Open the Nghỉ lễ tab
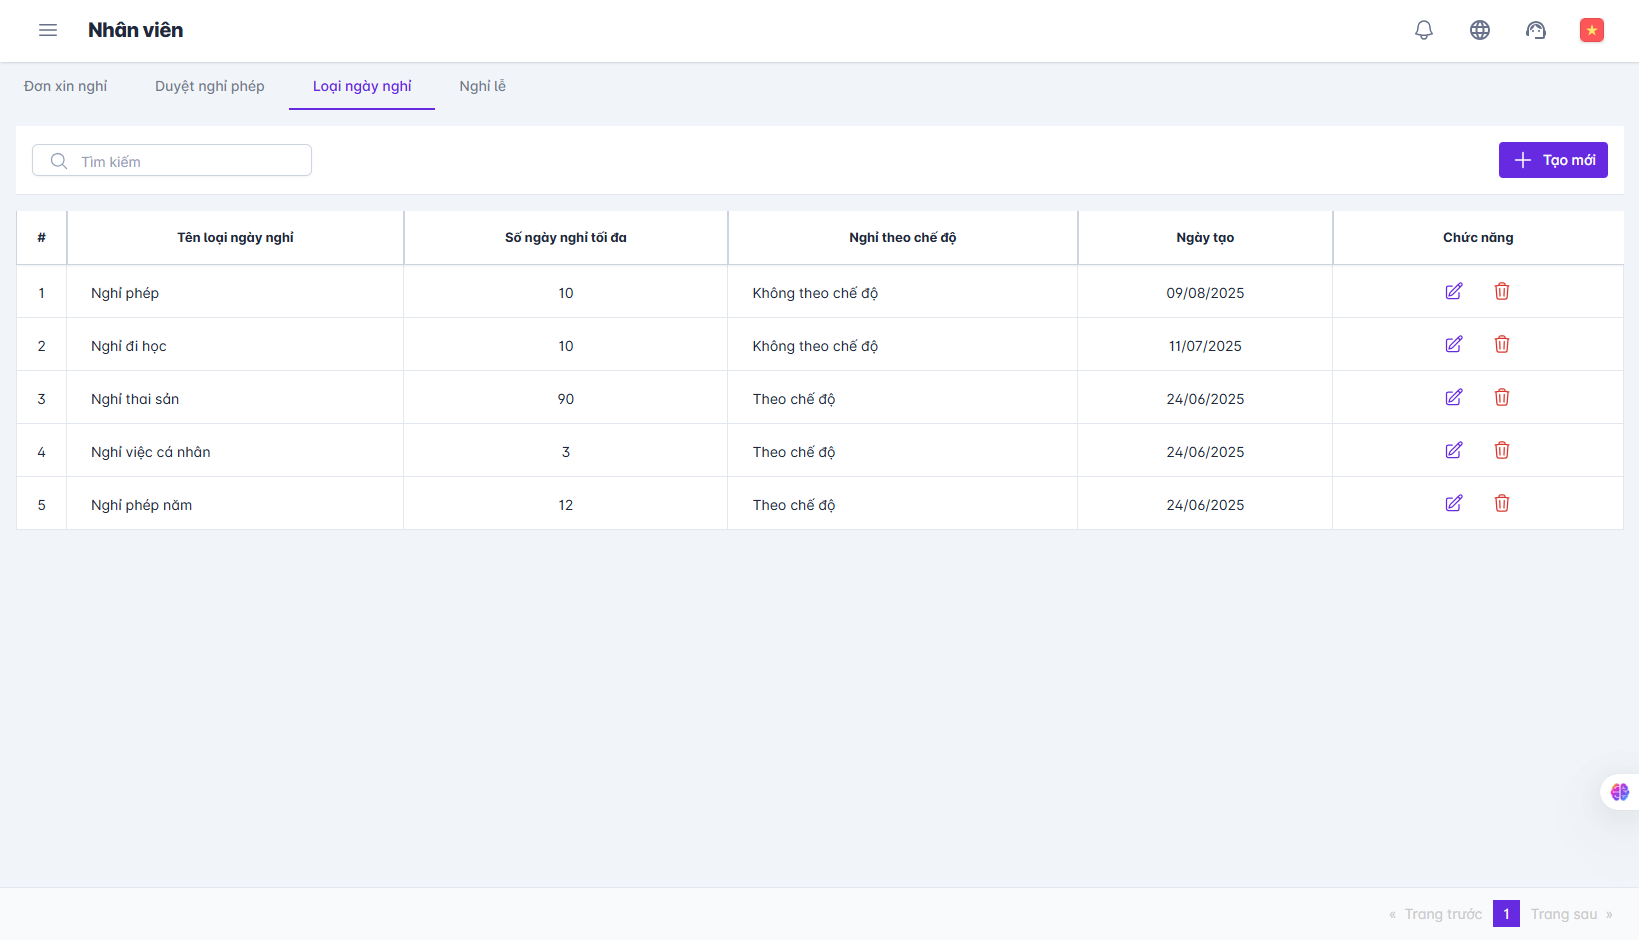The image size is (1639, 940). click(482, 86)
